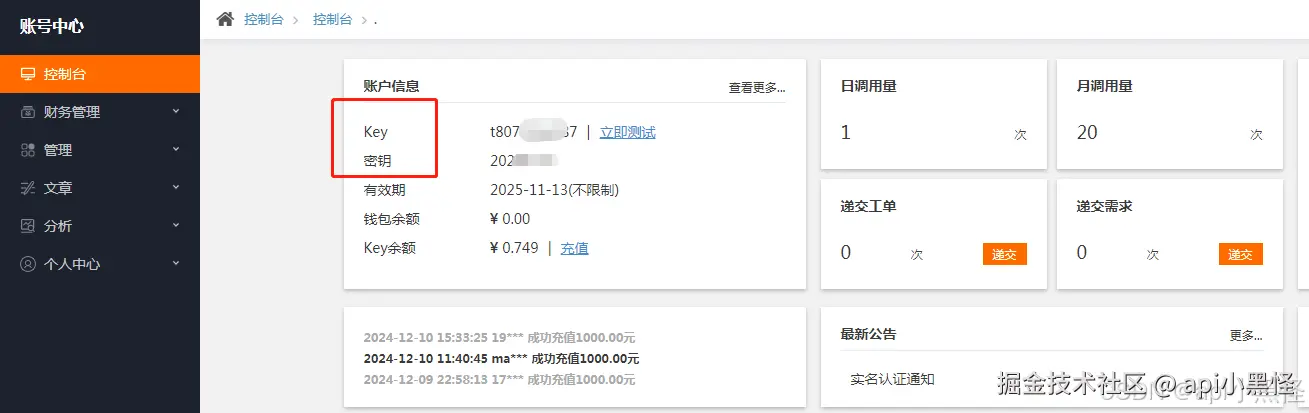Expand the 个人中心 chevron
Screen dimensions: 1309x413
pos(176,263)
